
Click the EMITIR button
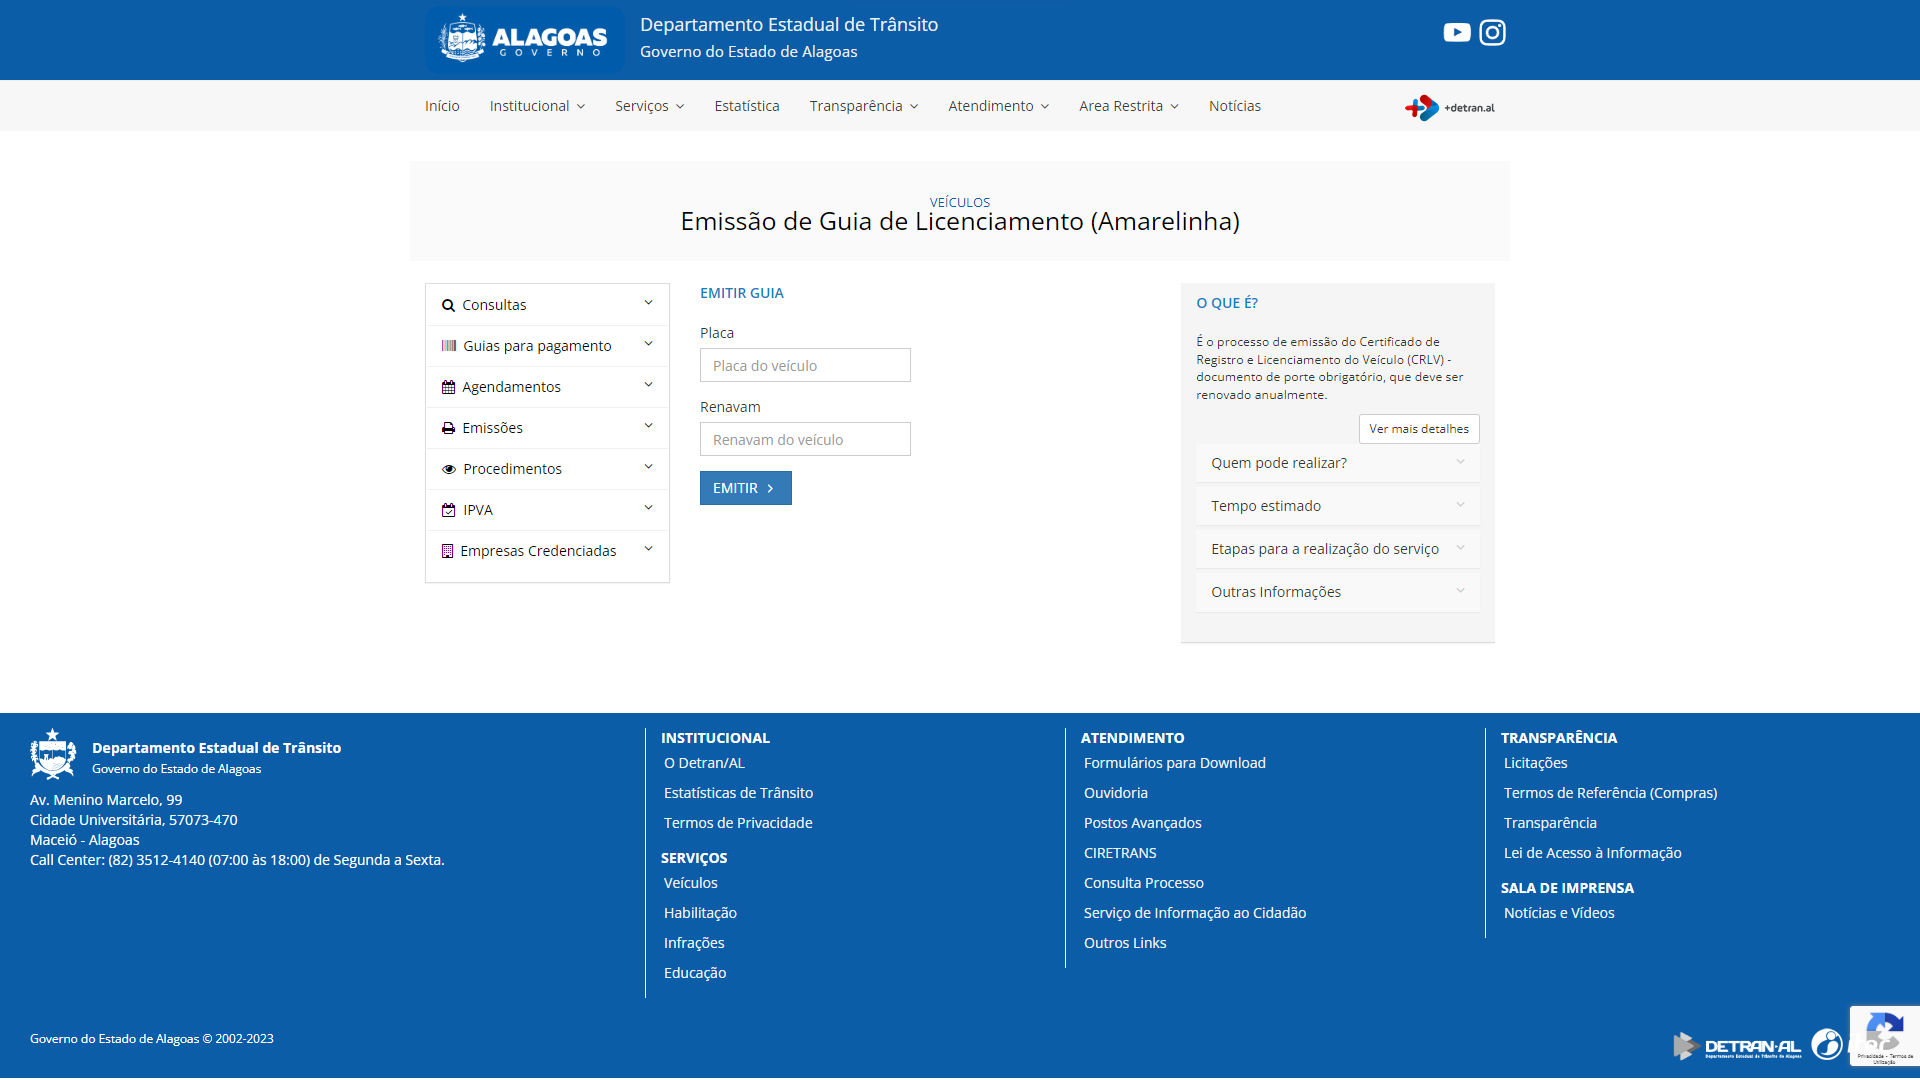(x=745, y=488)
